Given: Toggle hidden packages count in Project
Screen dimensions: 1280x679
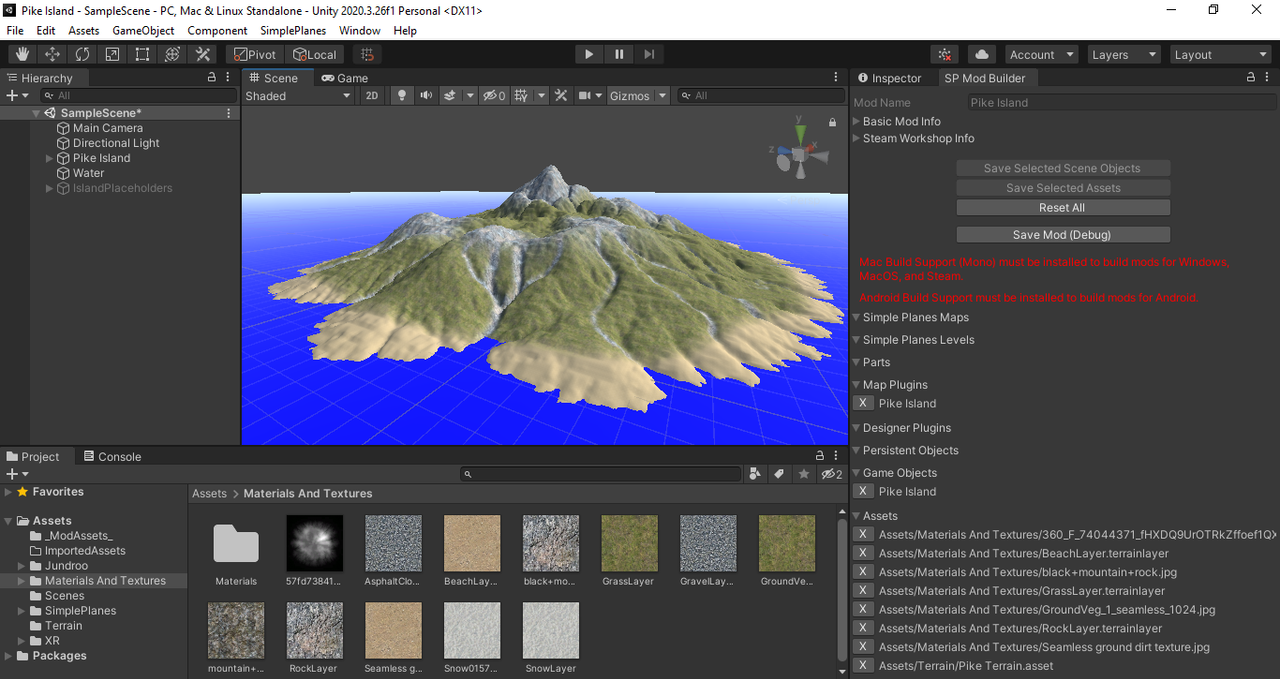Looking at the screenshot, I should pos(832,474).
